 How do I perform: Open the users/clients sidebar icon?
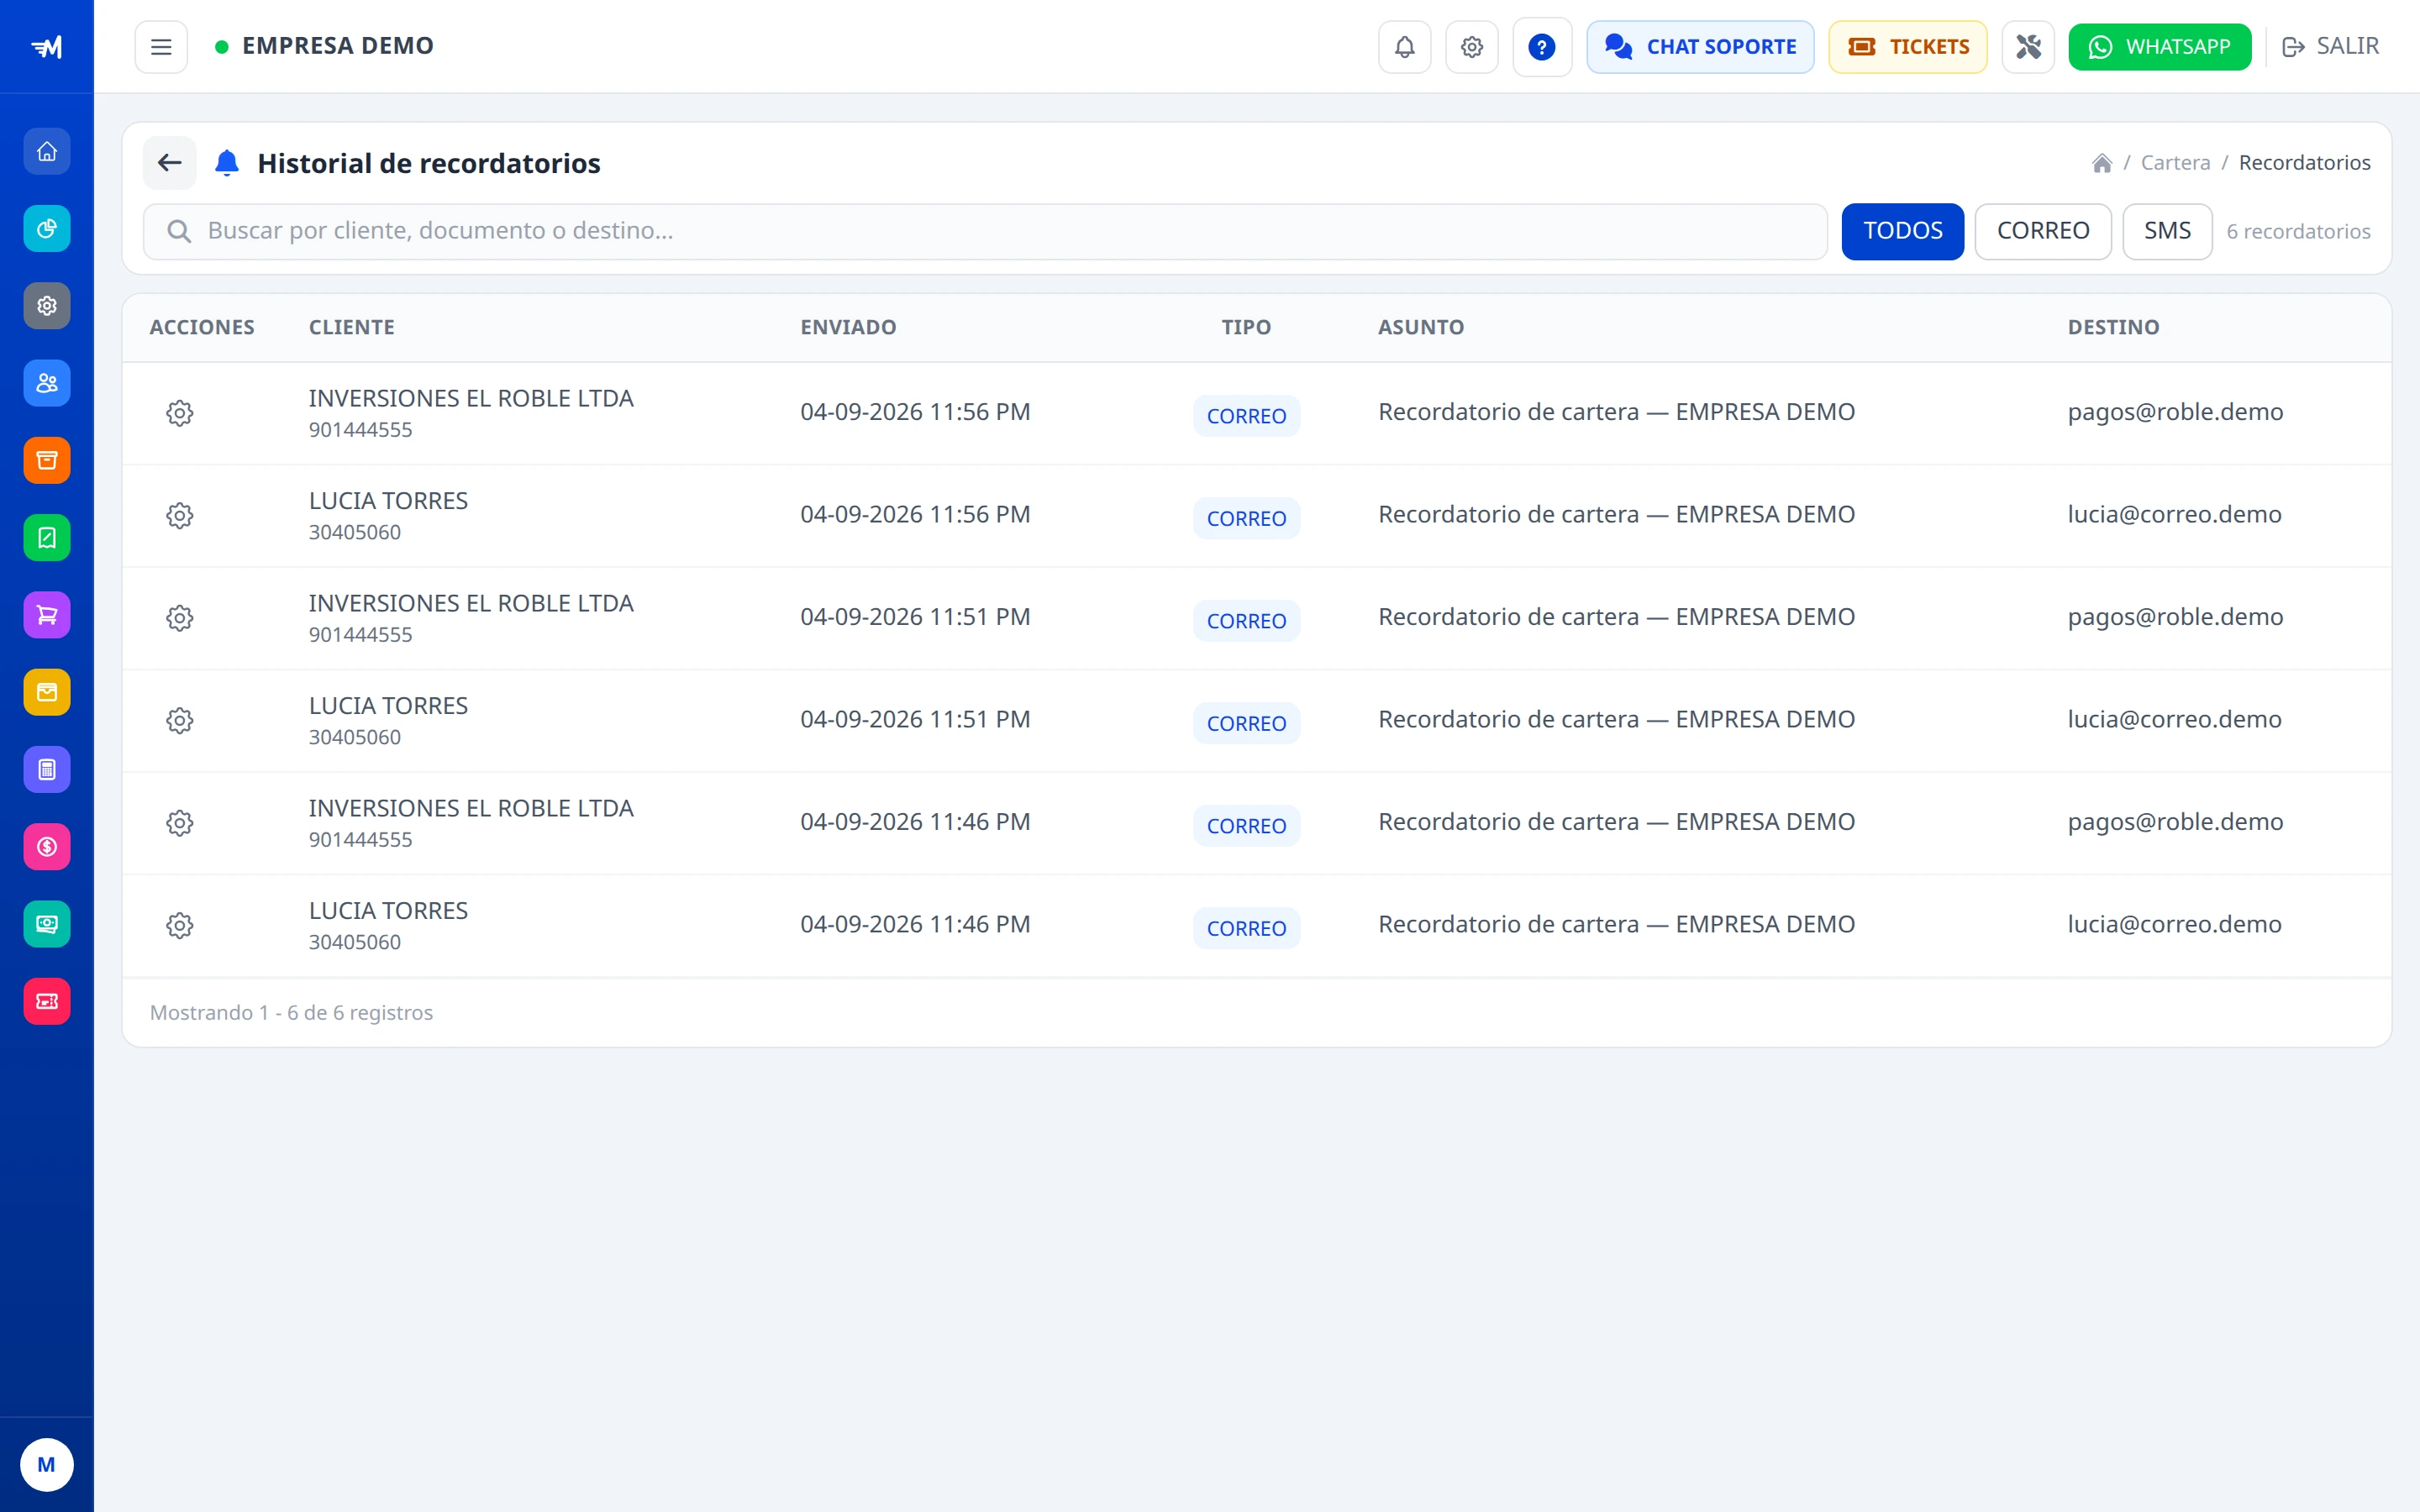click(47, 383)
